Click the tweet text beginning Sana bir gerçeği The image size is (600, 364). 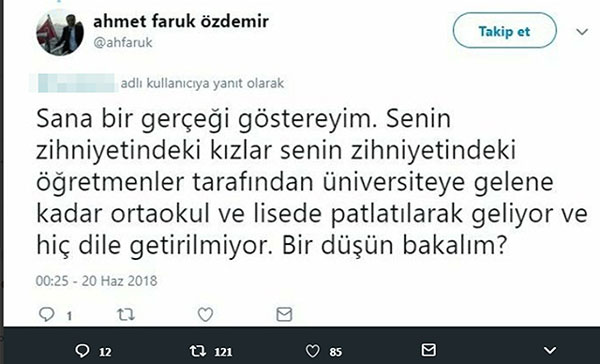coord(311,182)
